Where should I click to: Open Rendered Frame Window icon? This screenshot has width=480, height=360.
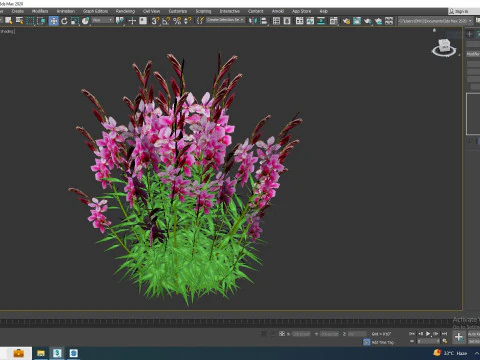(x=357, y=21)
